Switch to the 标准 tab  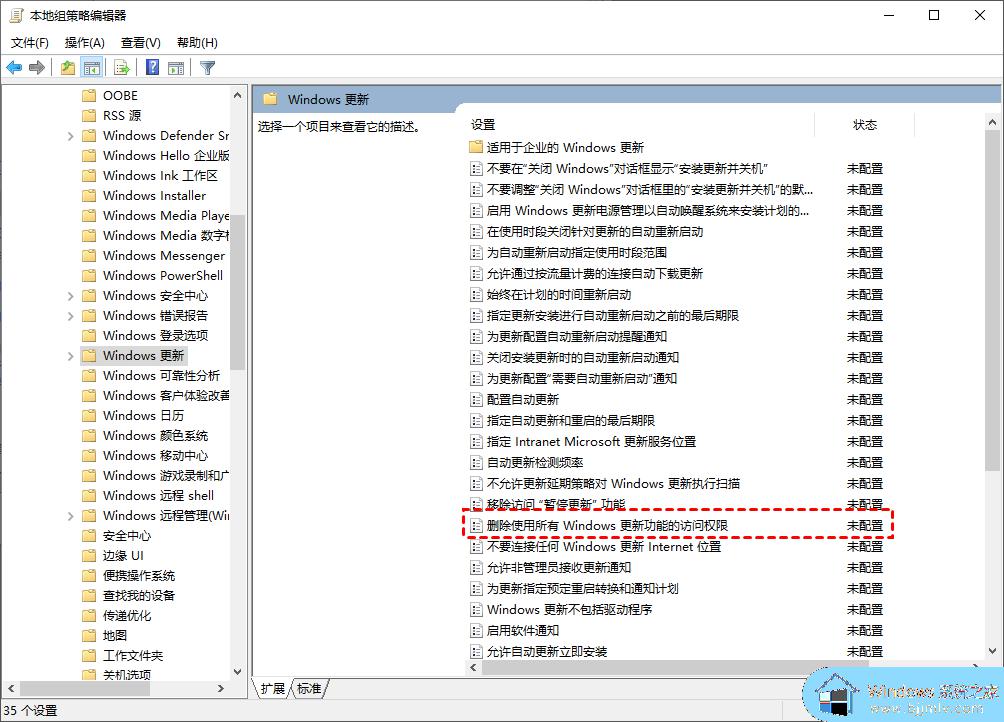point(310,689)
